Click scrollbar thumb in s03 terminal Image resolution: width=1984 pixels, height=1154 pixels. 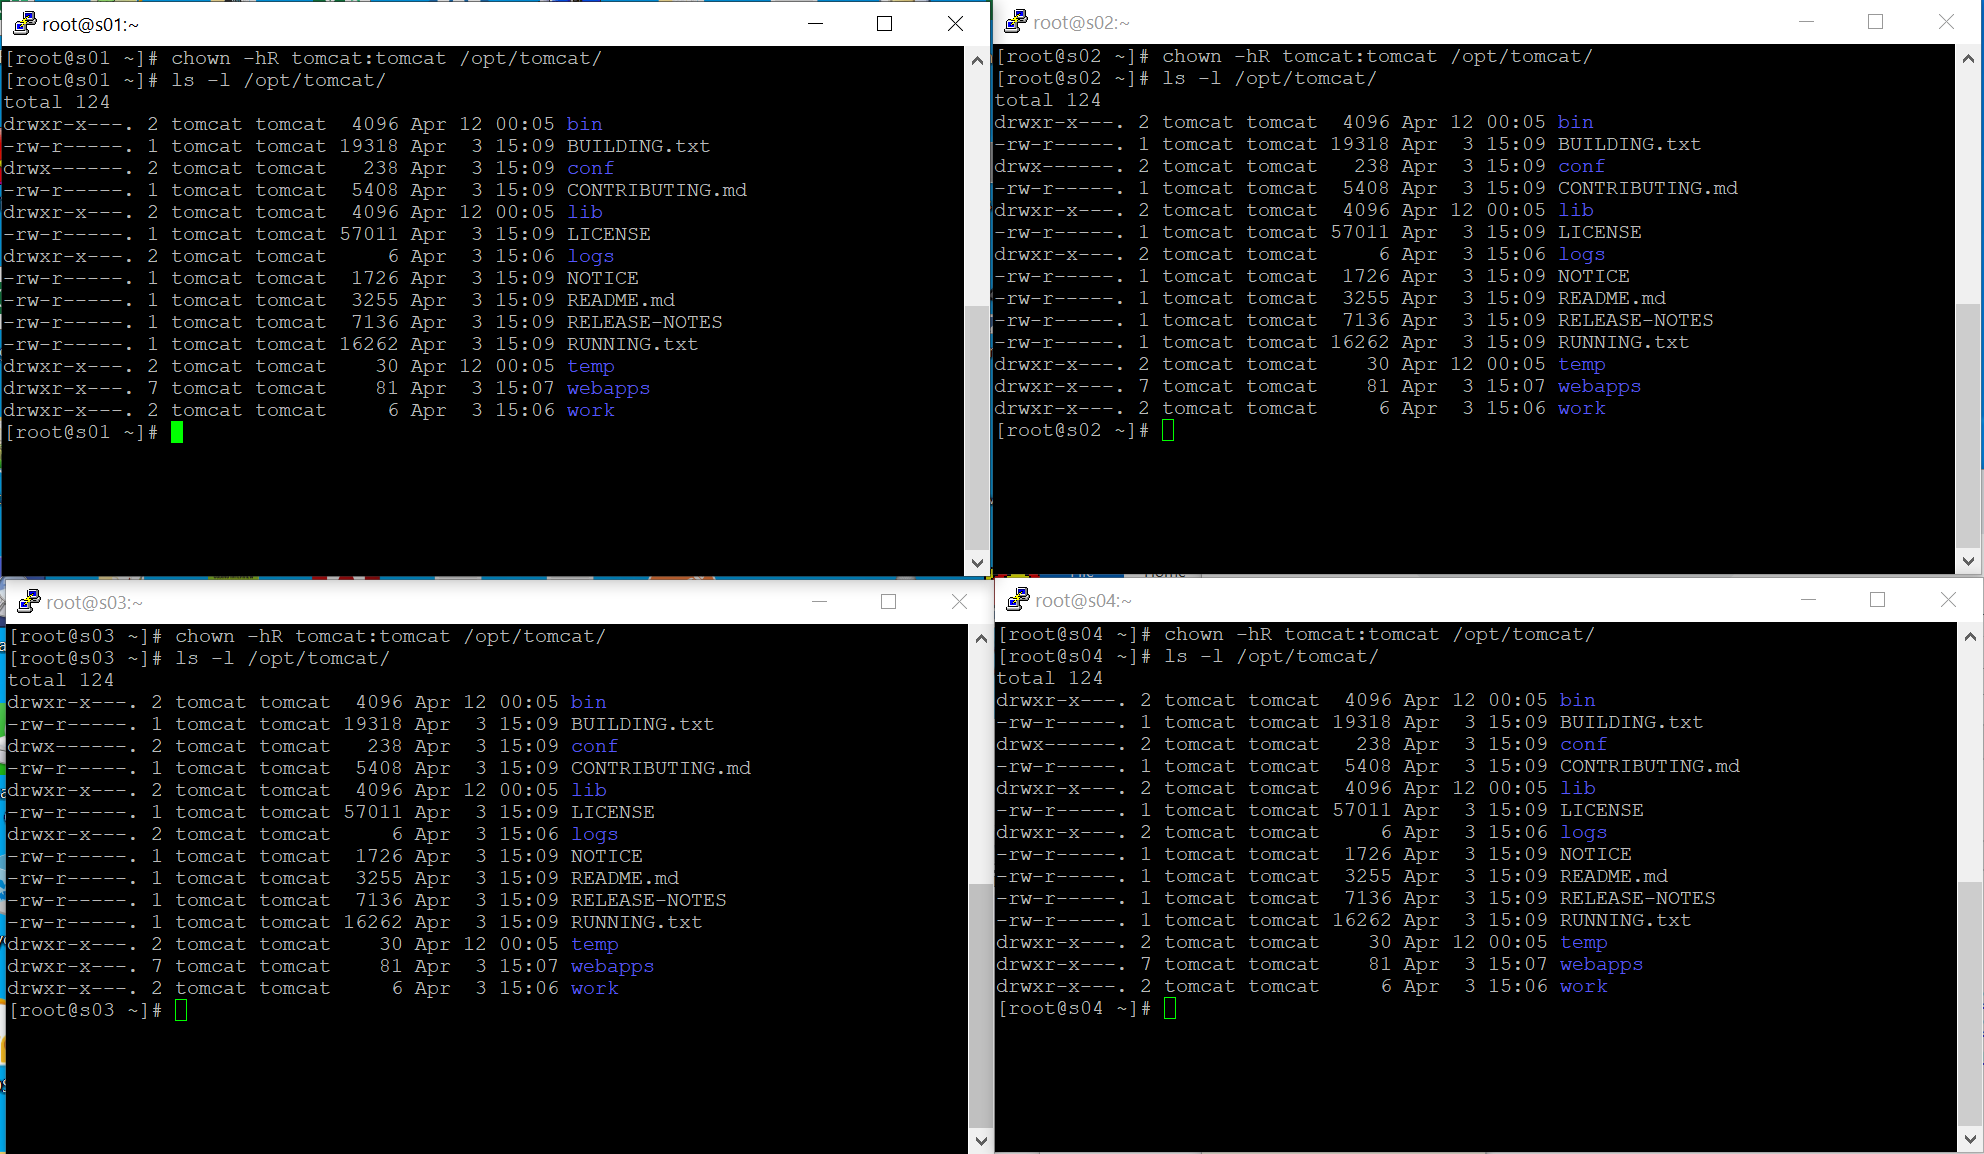pyautogui.click(x=981, y=1006)
